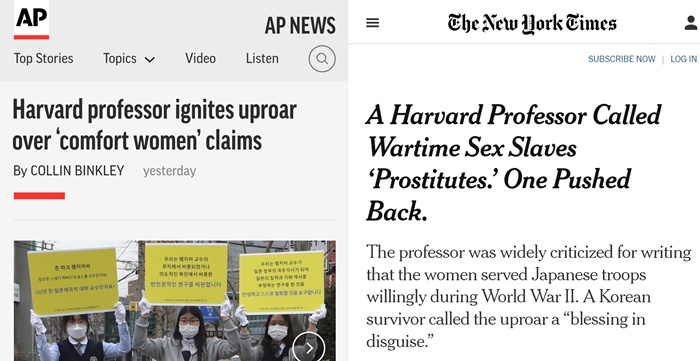Viewport: 700px width, 361px height.
Task: Click the NYT headline about Harvard Professor
Action: [x=513, y=163]
